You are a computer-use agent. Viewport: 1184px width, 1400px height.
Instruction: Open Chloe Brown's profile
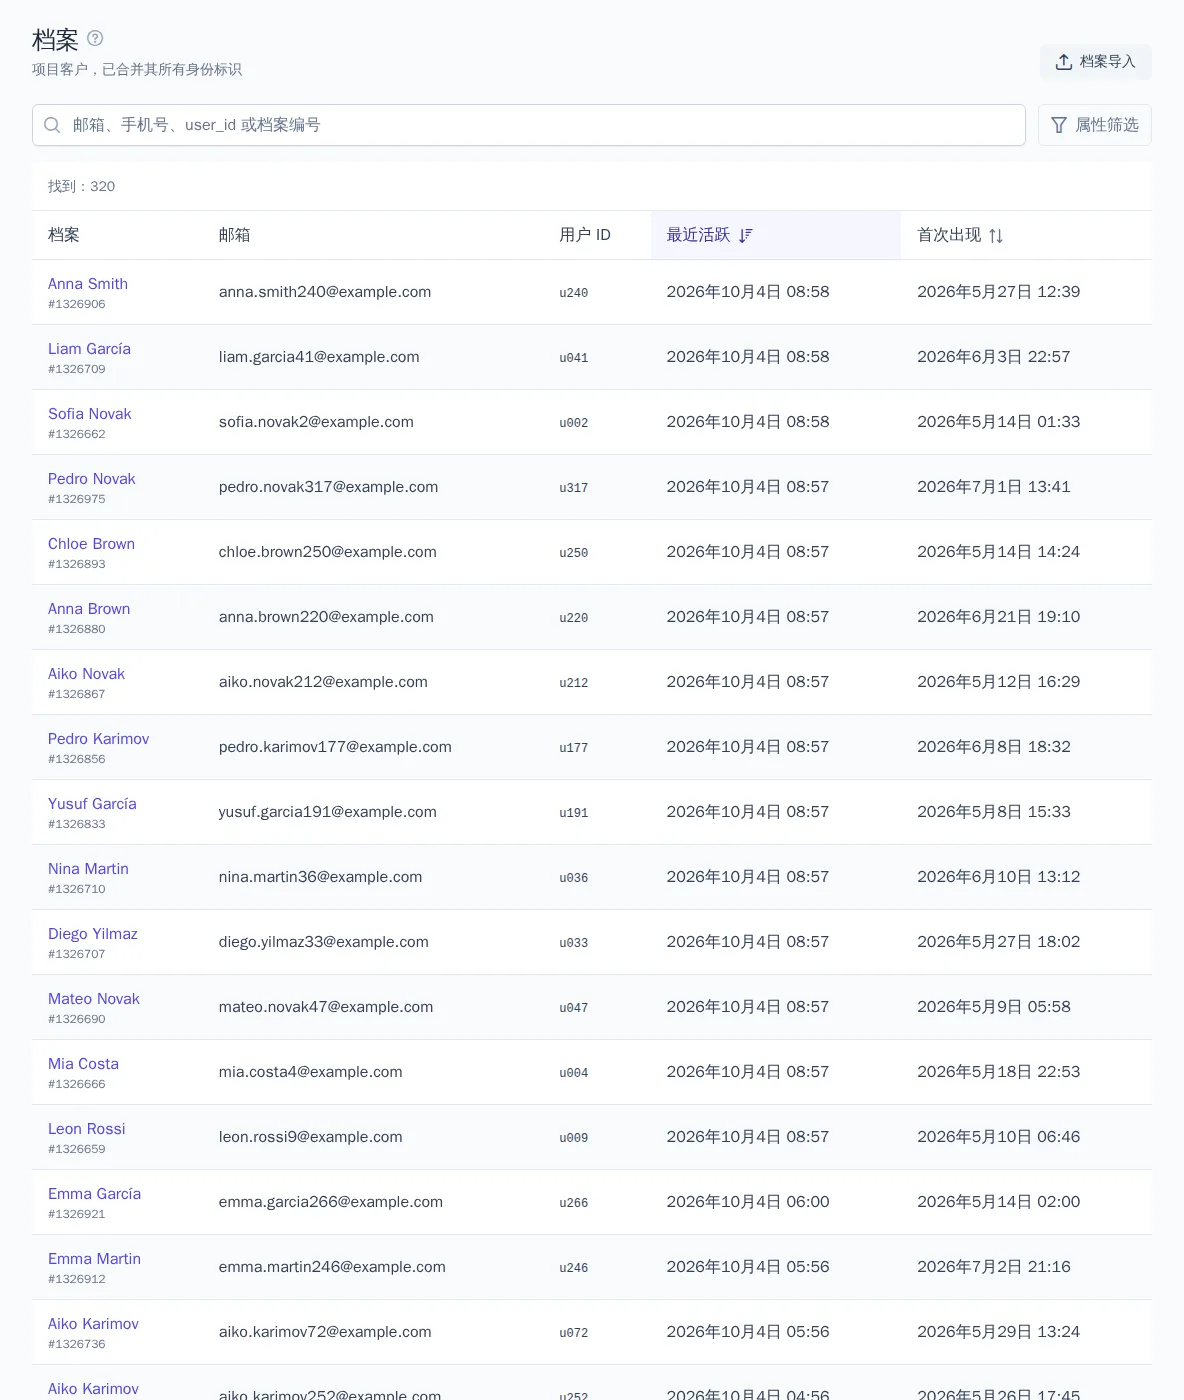(91, 544)
